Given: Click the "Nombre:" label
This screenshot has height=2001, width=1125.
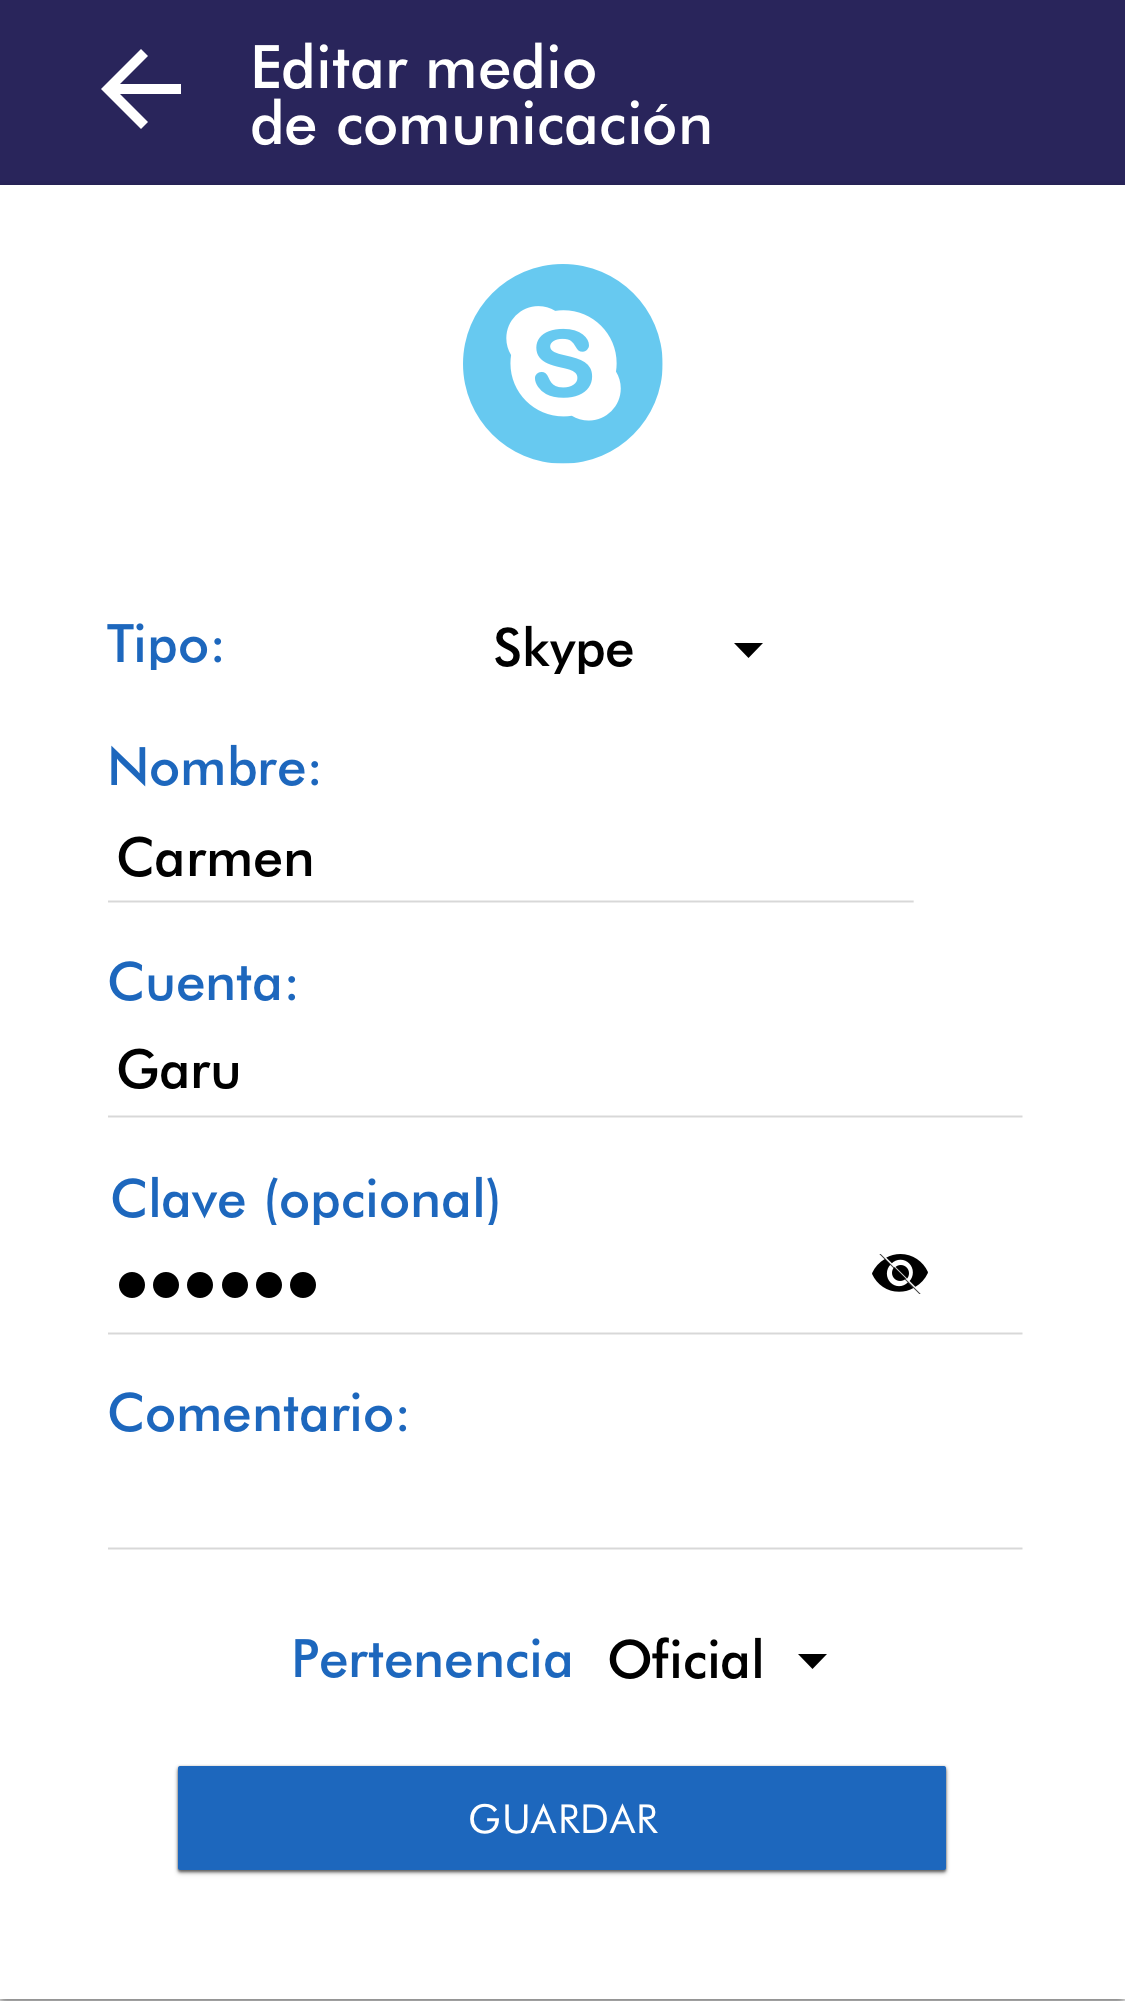Looking at the screenshot, I should (x=215, y=768).
